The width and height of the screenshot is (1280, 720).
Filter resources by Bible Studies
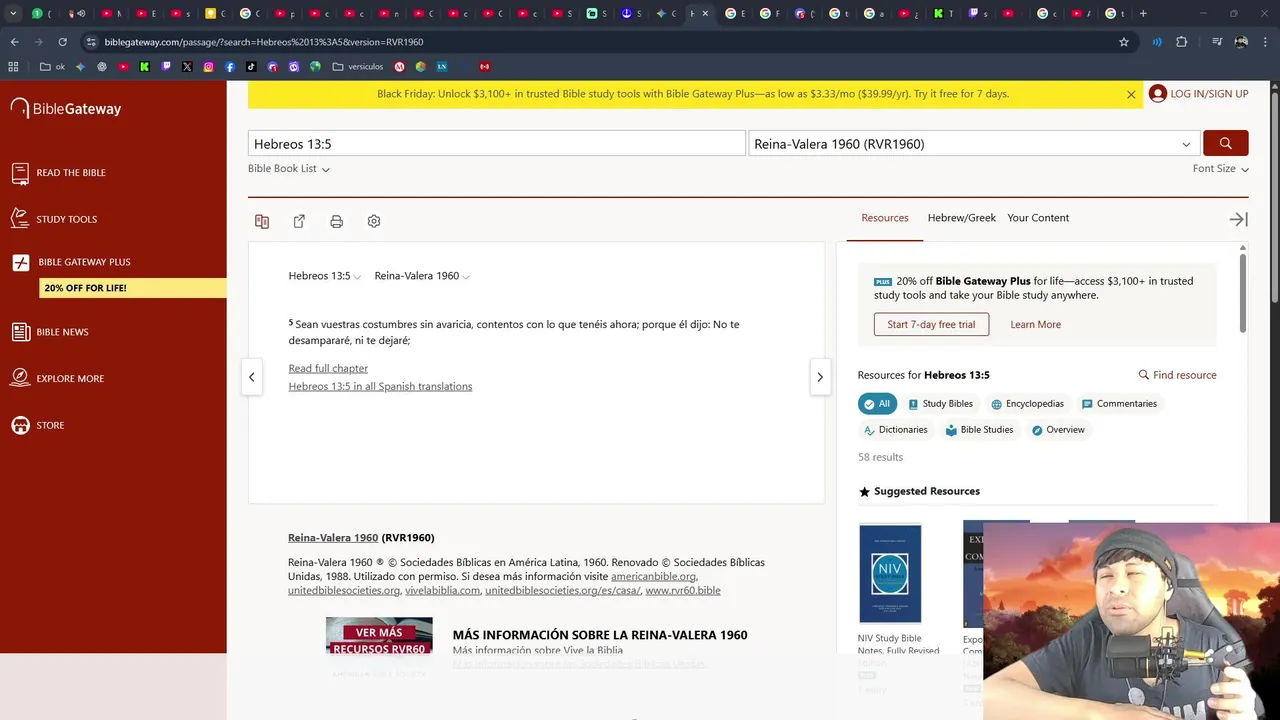(x=980, y=430)
